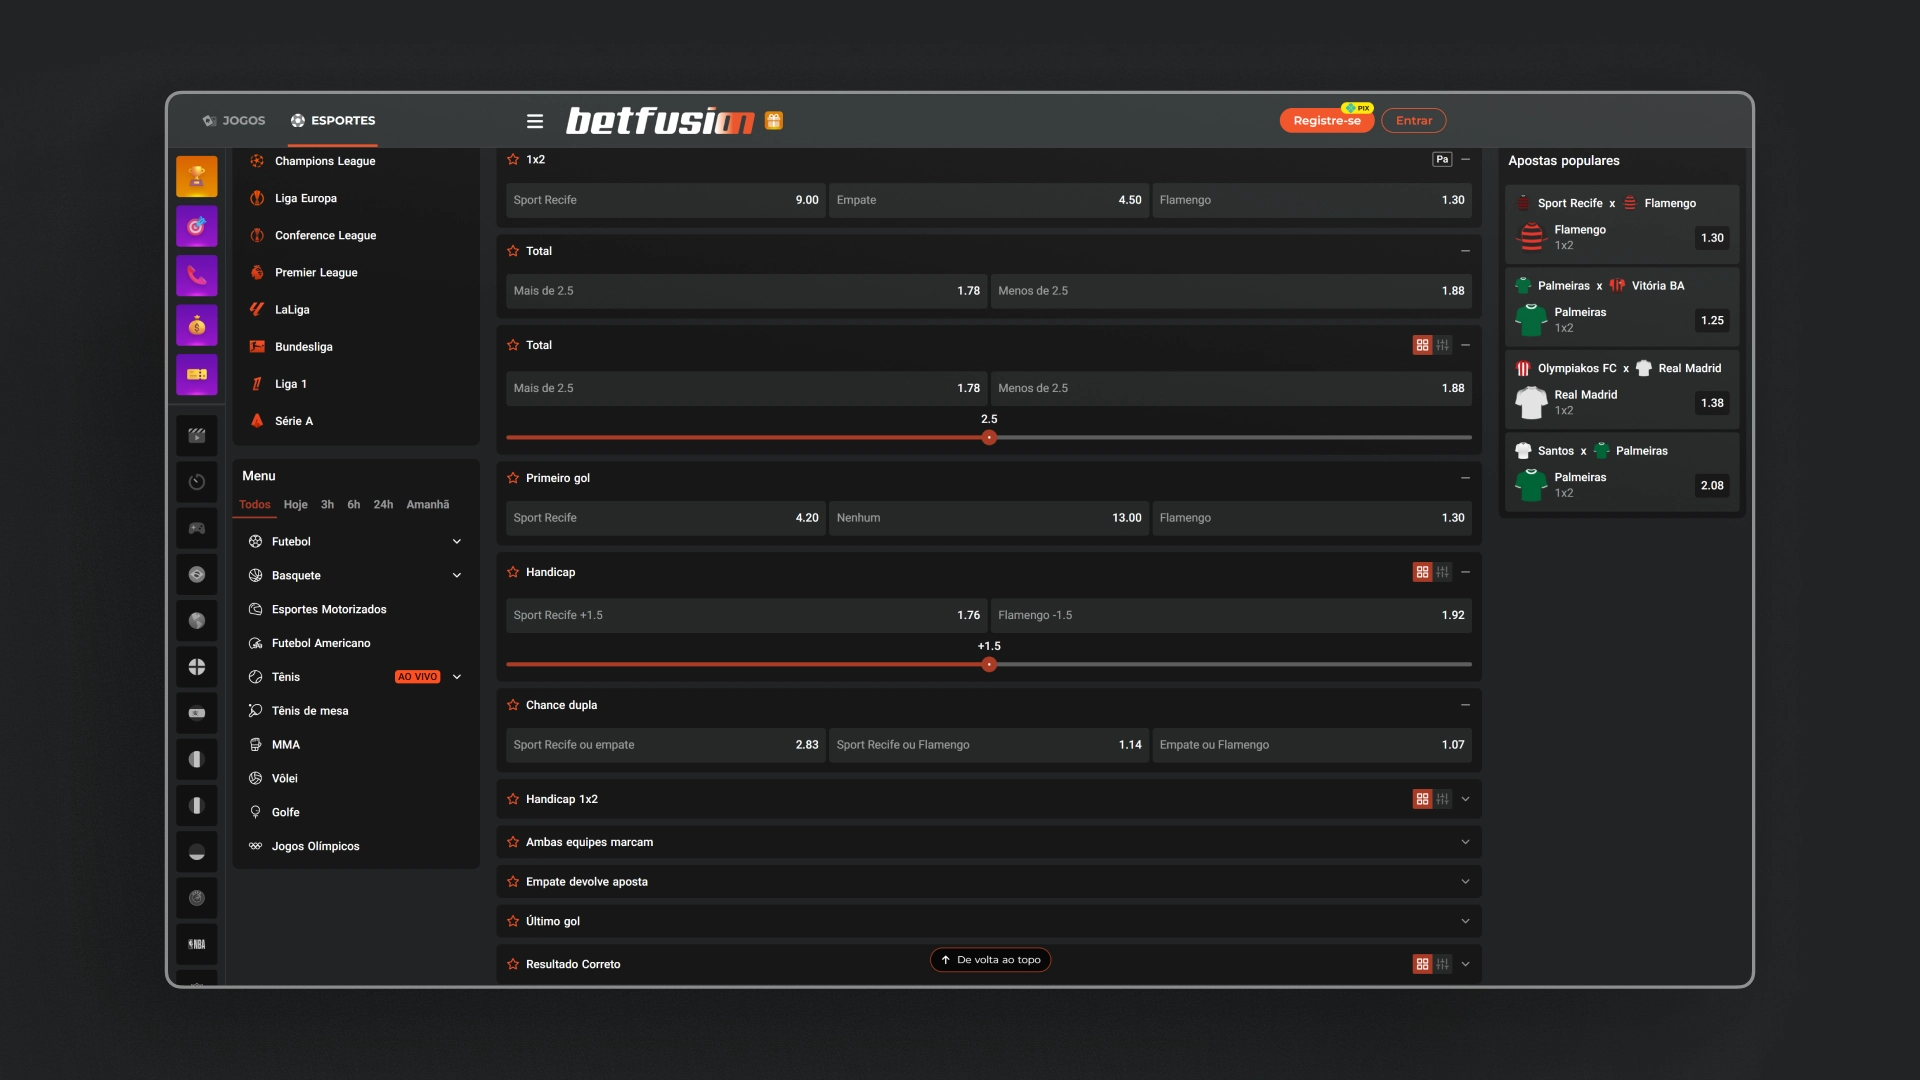Image resolution: width=1920 pixels, height=1080 pixels.
Task: Click the Registre-se button
Action: [x=1326, y=120]
